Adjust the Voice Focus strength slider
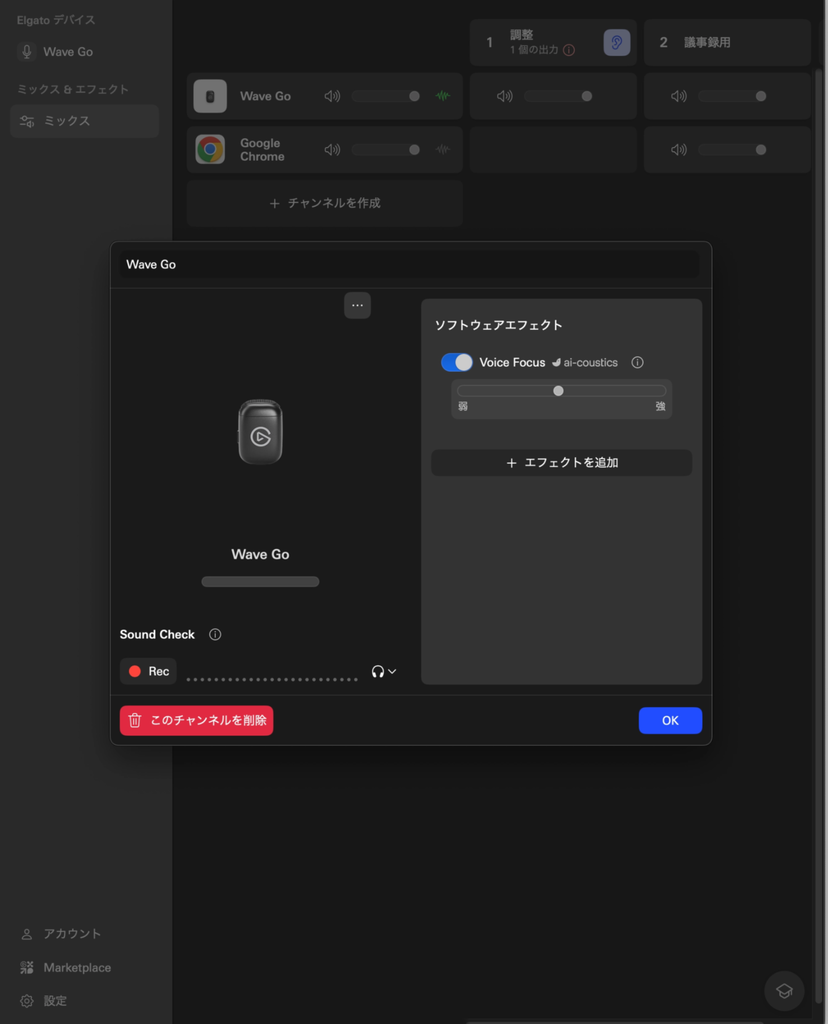This screenshot has width=828, height=1024. click(x=562, y=391)
